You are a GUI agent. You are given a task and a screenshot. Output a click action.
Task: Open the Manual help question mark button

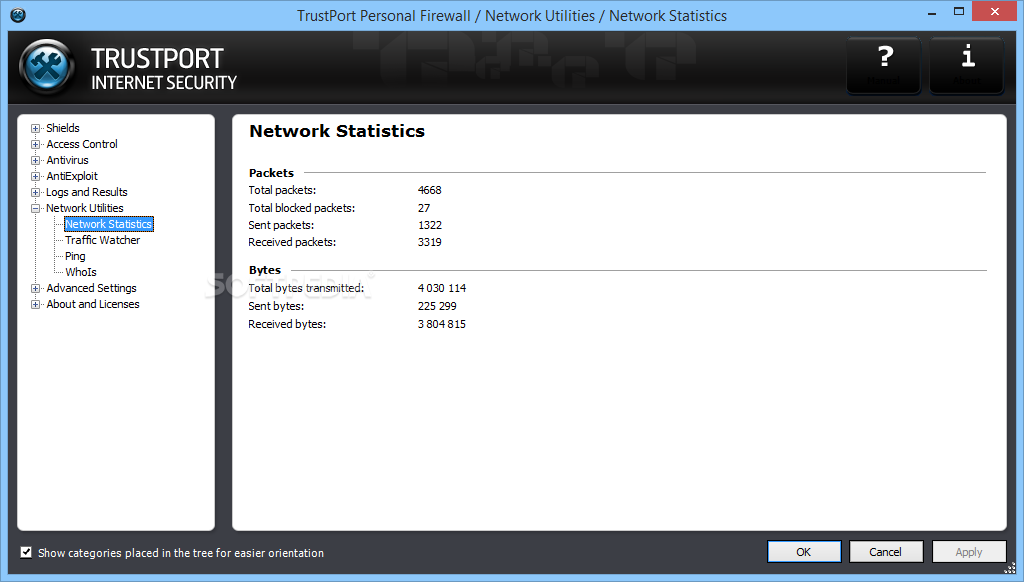(884, 65)
